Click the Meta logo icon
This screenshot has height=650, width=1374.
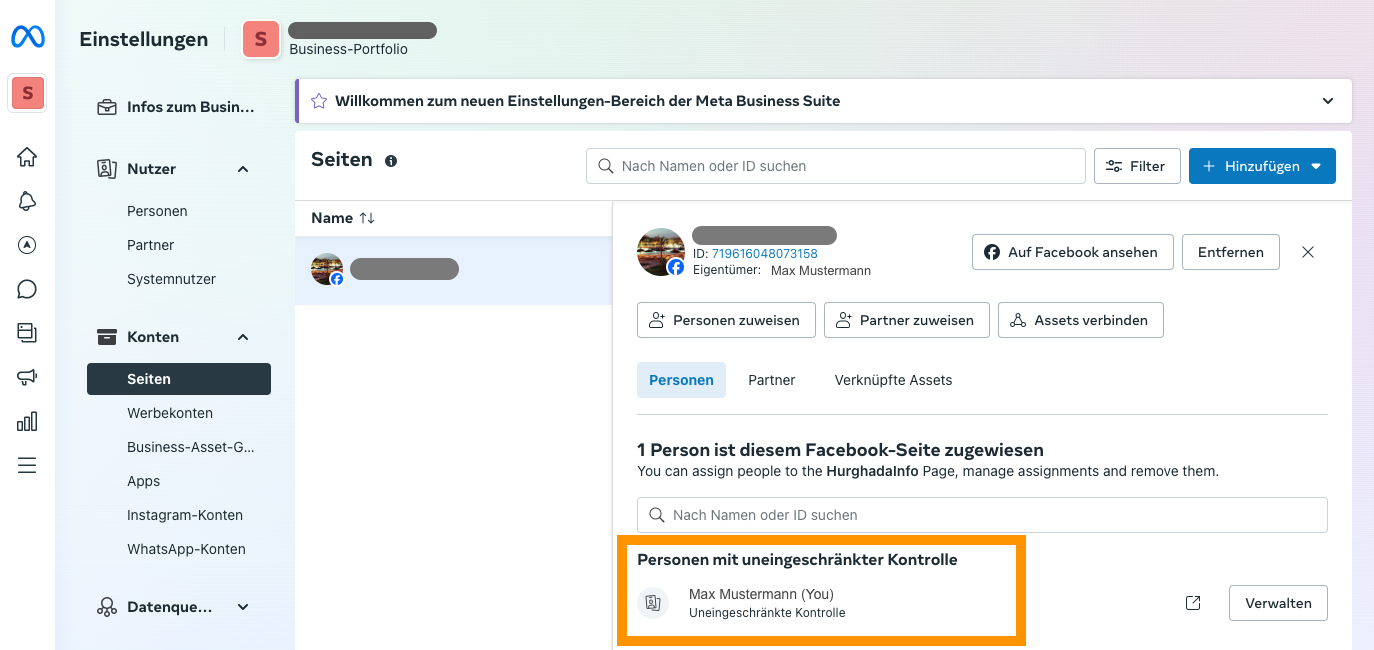[x=27, y=38]
